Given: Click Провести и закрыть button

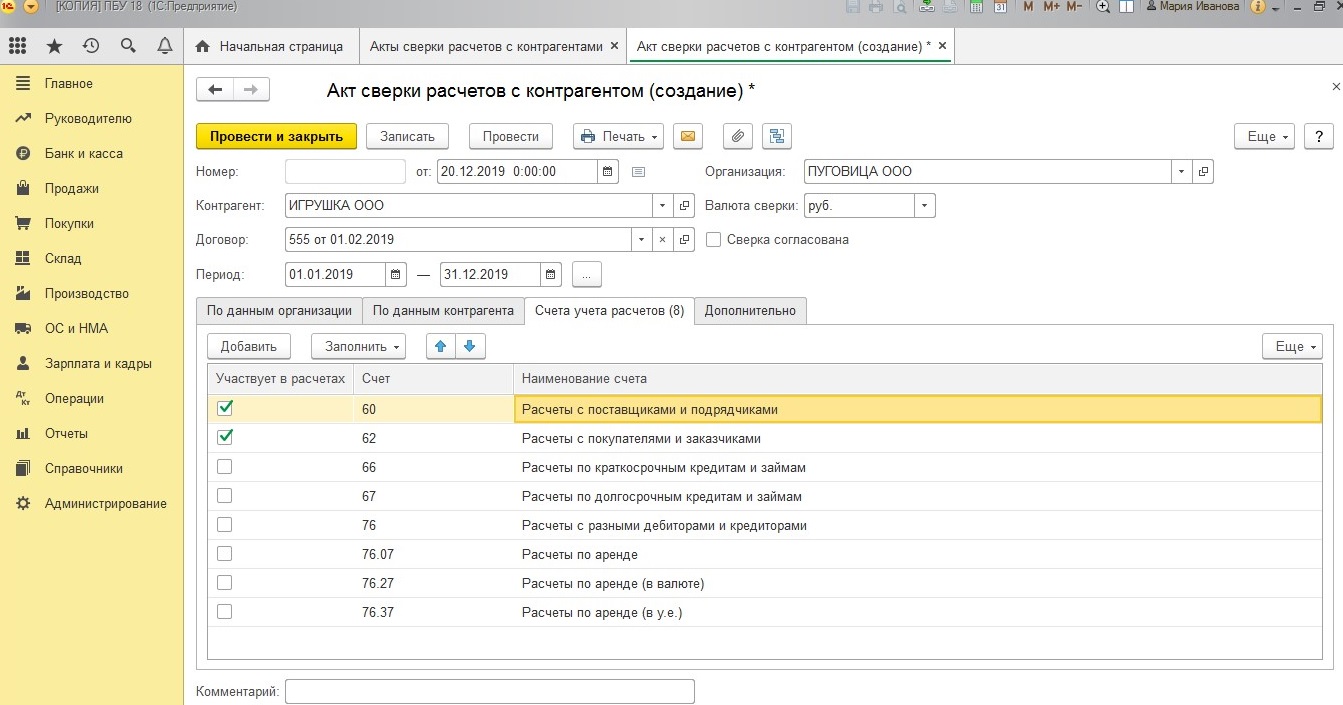Looking at the screenshot, I should pos(276,137).
